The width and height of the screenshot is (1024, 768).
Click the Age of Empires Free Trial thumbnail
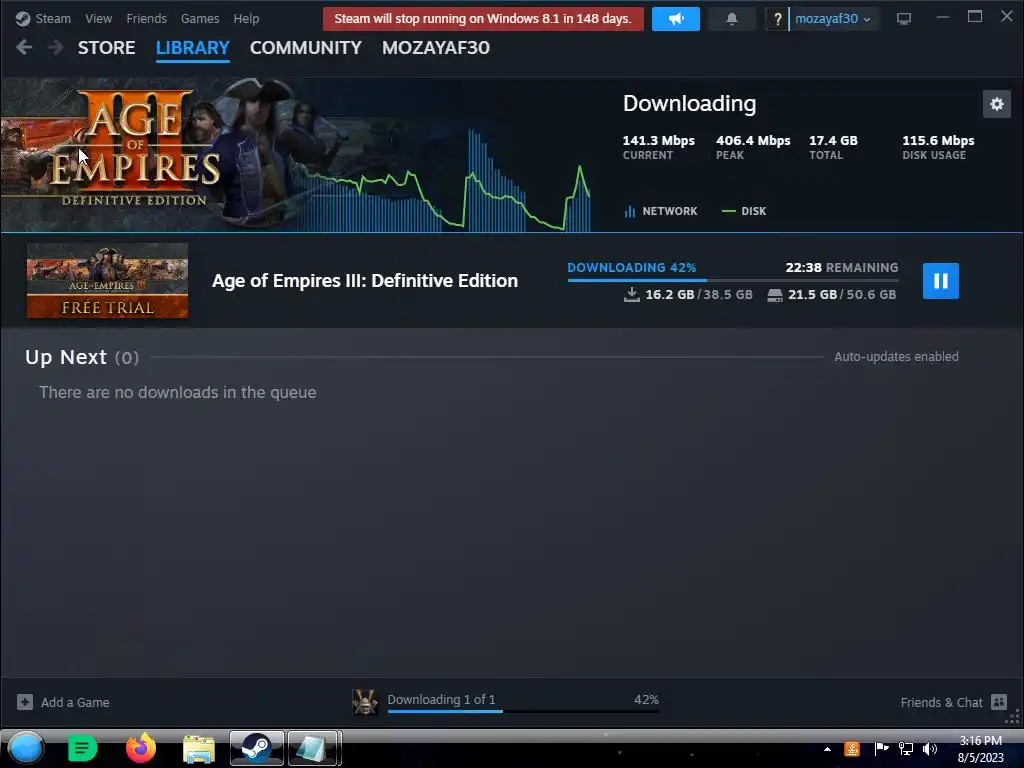tap(107, 281)
